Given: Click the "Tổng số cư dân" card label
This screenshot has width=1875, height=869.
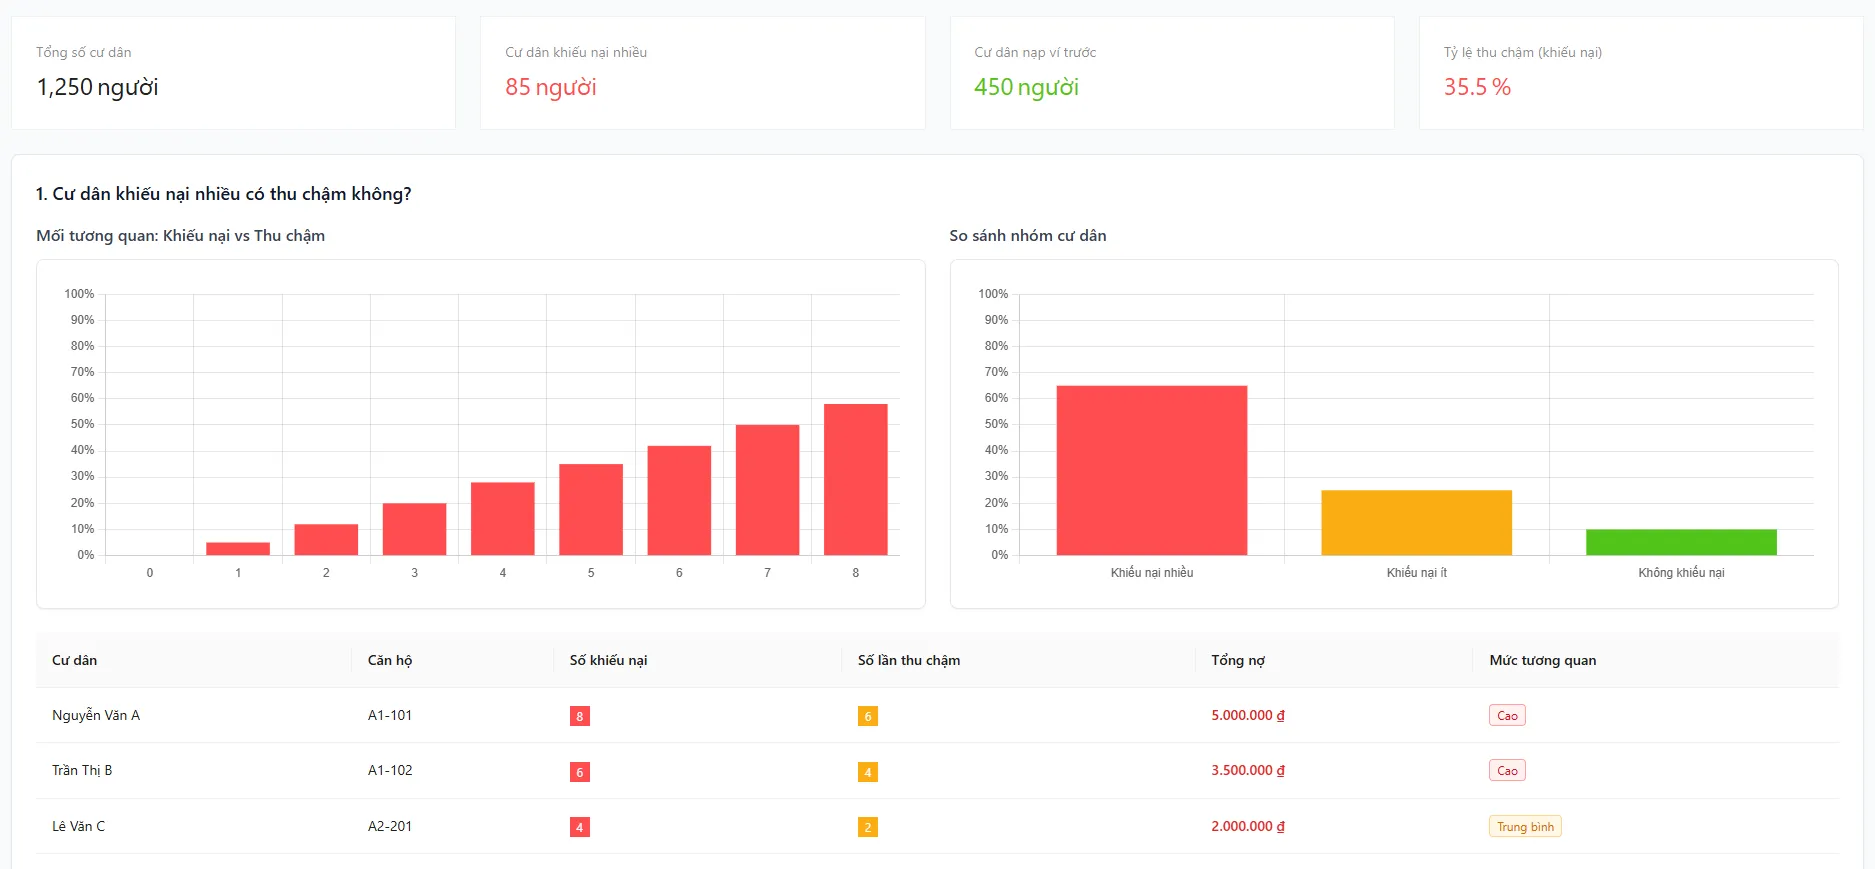Looking at the screenshot, I should [84, 52].
